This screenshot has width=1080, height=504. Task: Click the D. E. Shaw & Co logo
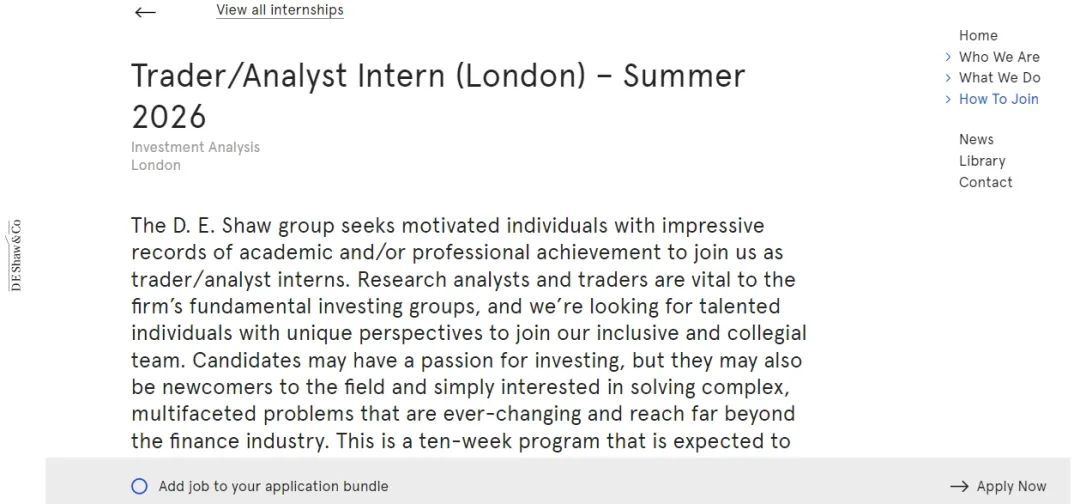[15, 255]
